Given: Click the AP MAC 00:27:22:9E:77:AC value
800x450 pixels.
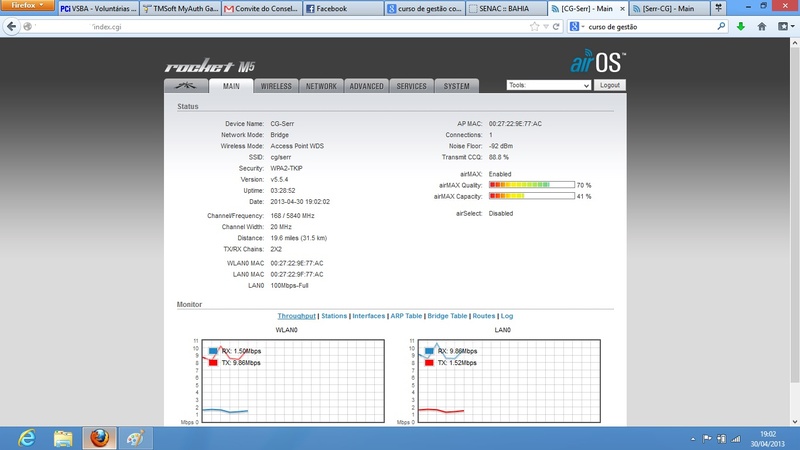Looking at the screenshot, I should tap(515, 123).
